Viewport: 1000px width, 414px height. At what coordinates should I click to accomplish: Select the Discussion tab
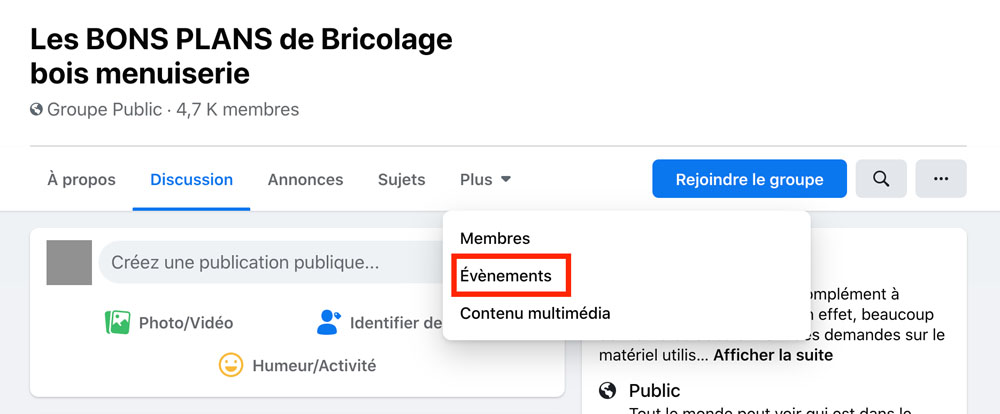click(x=191, y=180)
